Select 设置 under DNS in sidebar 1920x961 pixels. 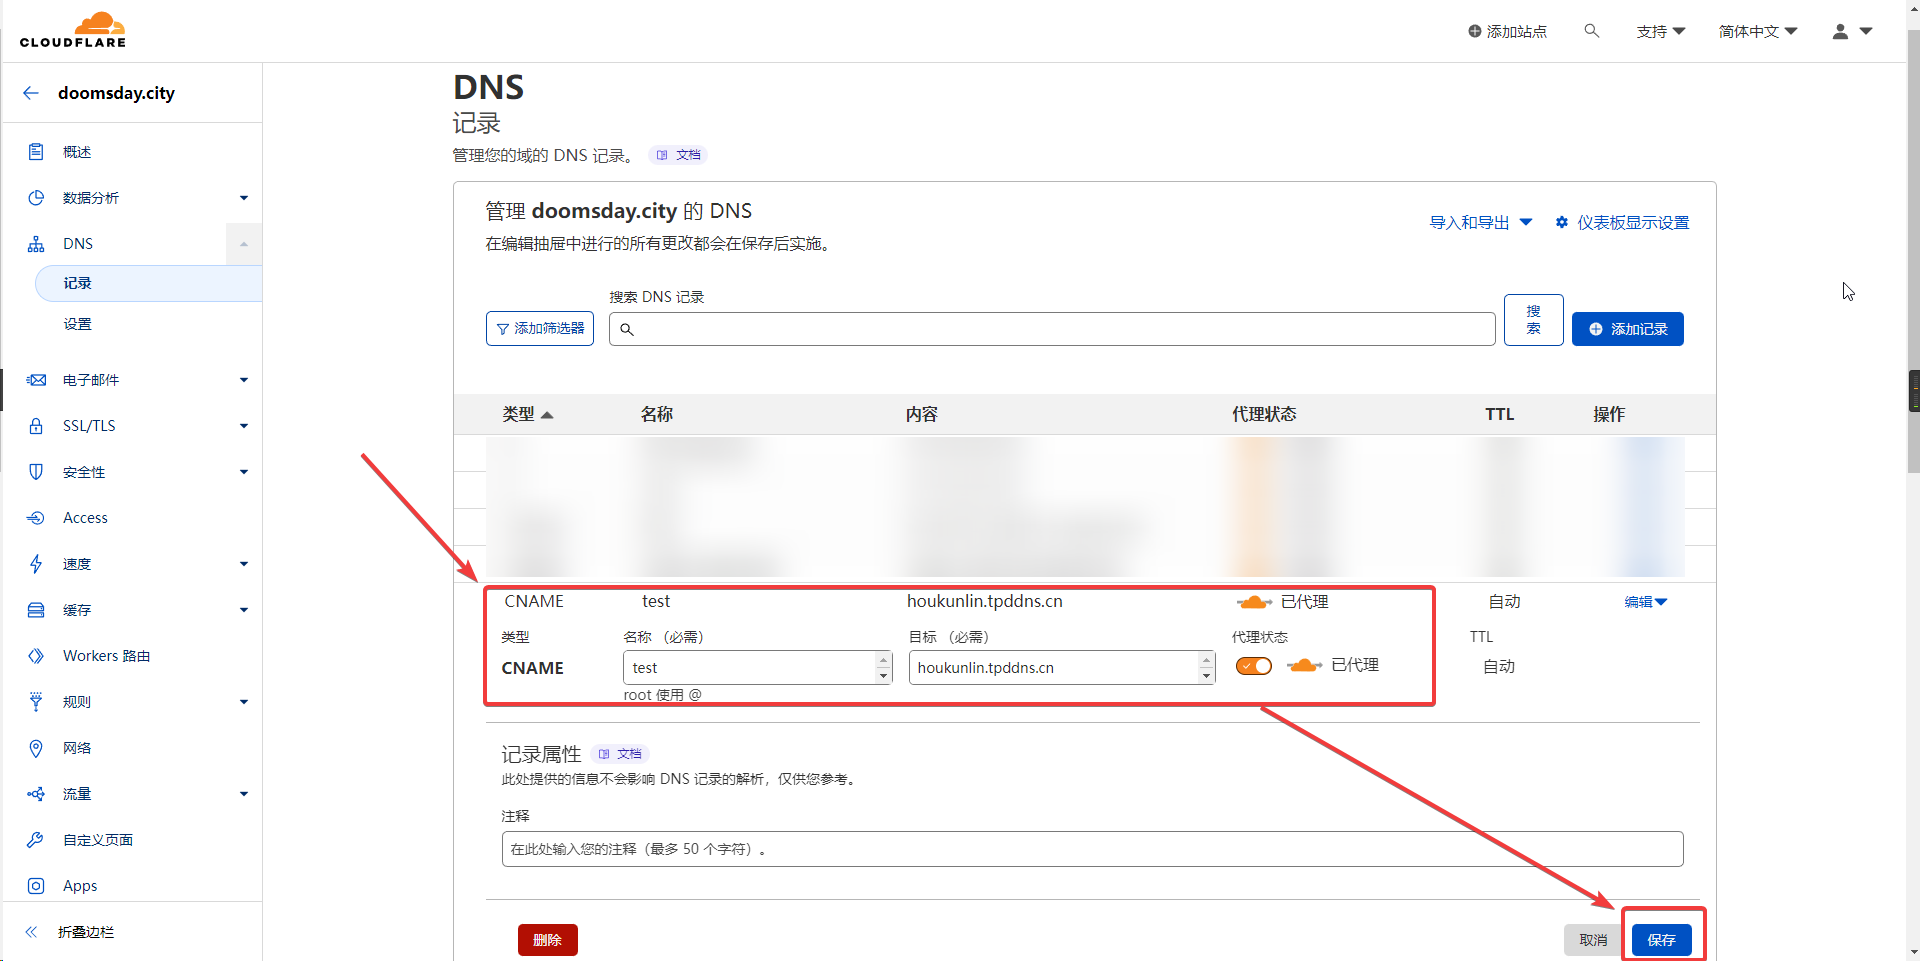click(x=77, y=324)
